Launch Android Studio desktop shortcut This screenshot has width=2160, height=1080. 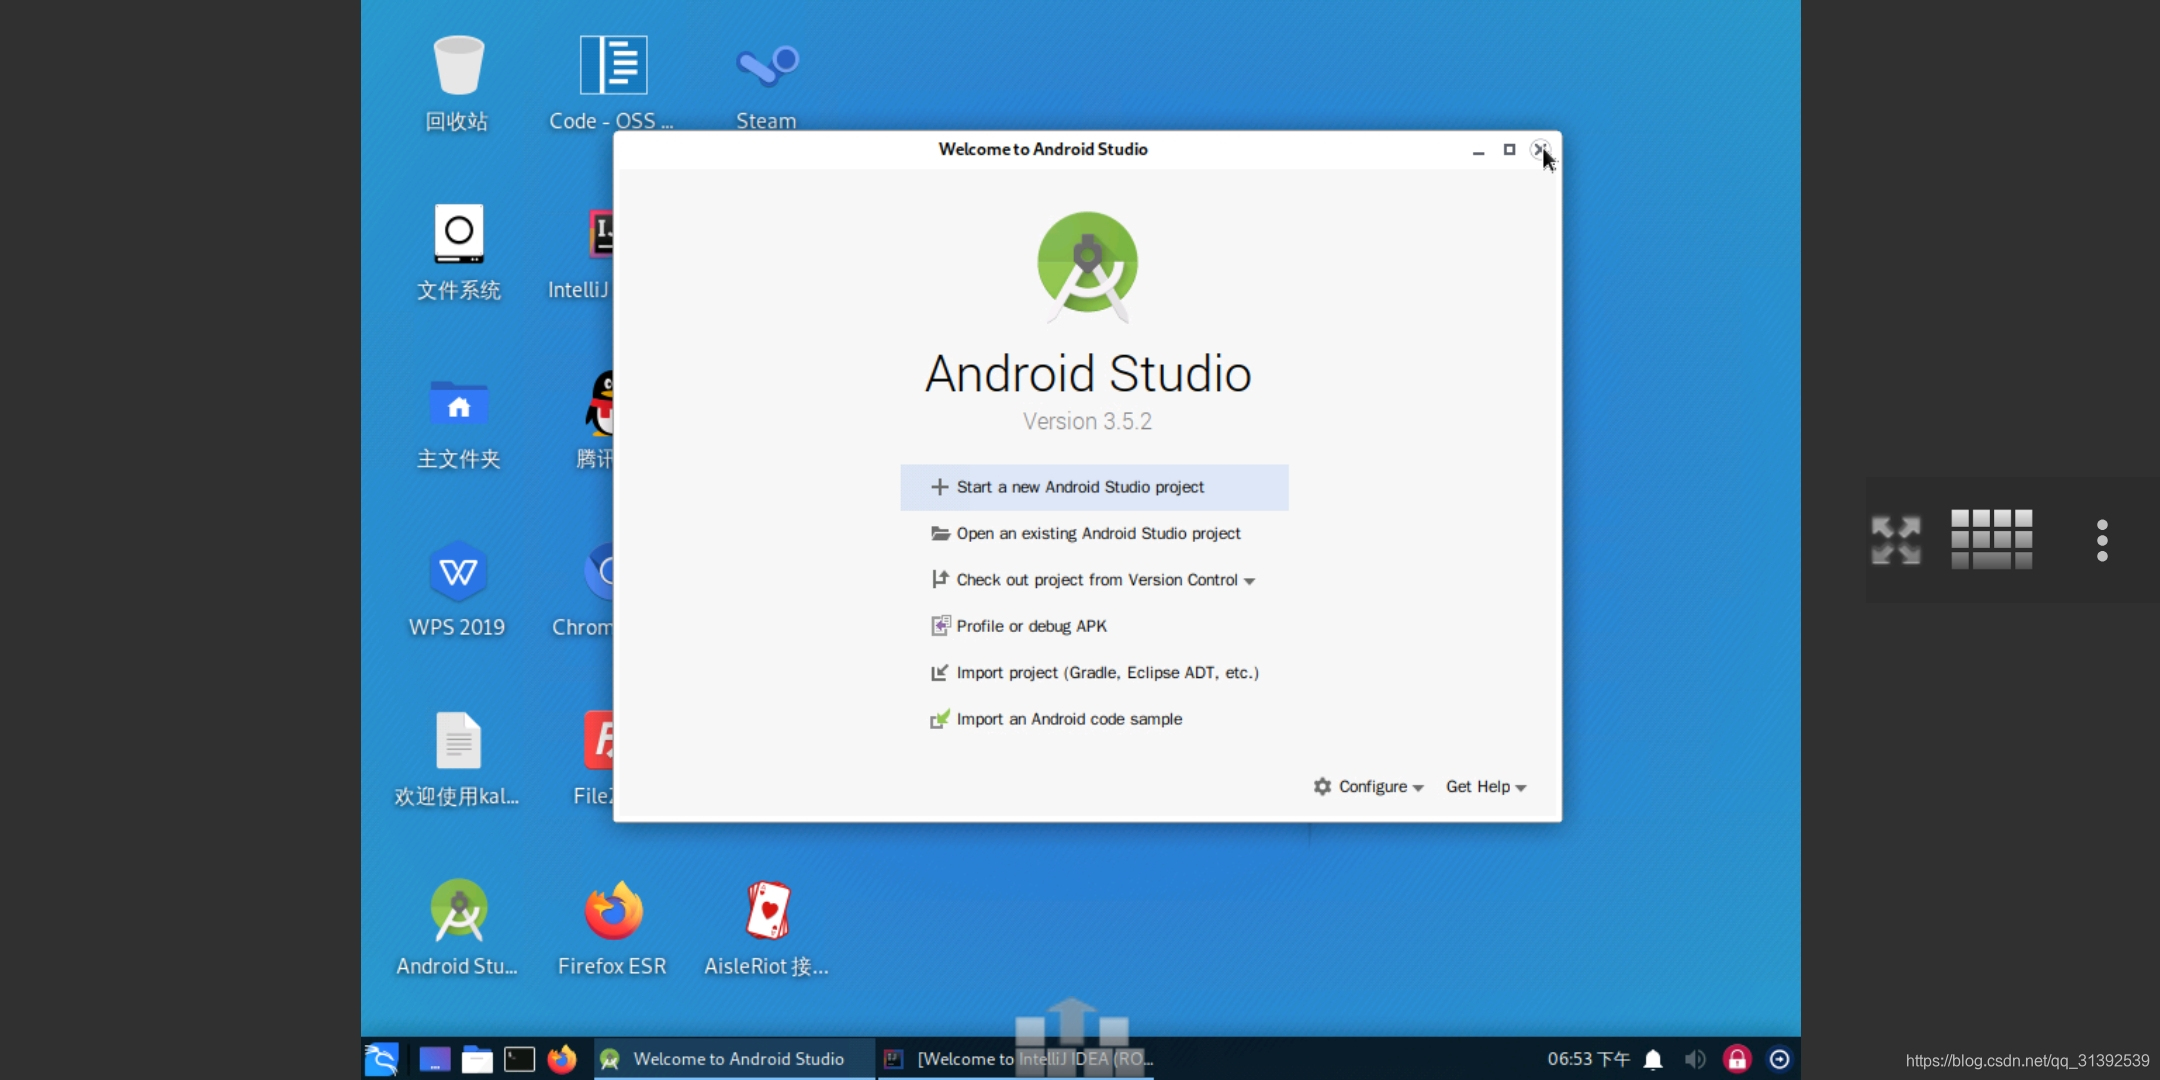[x=458, y=910]
